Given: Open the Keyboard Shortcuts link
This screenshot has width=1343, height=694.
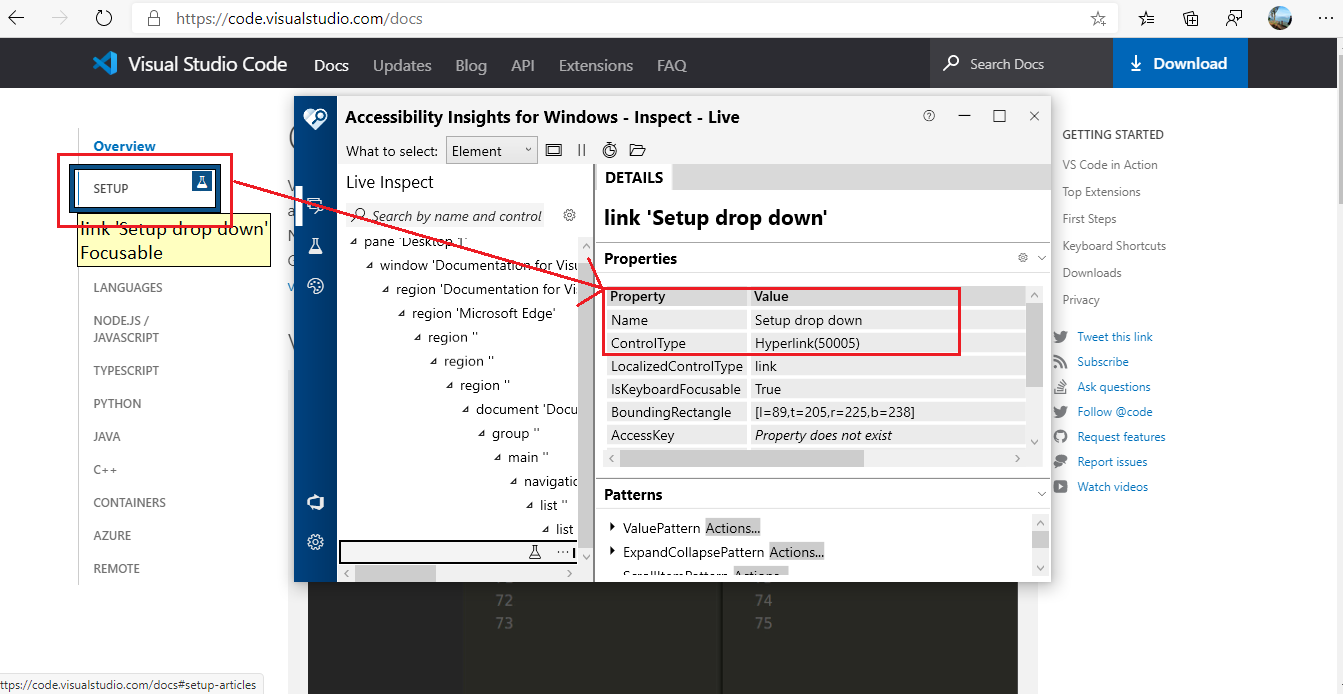Looking at the screenshot, I should pos(1114,245).
